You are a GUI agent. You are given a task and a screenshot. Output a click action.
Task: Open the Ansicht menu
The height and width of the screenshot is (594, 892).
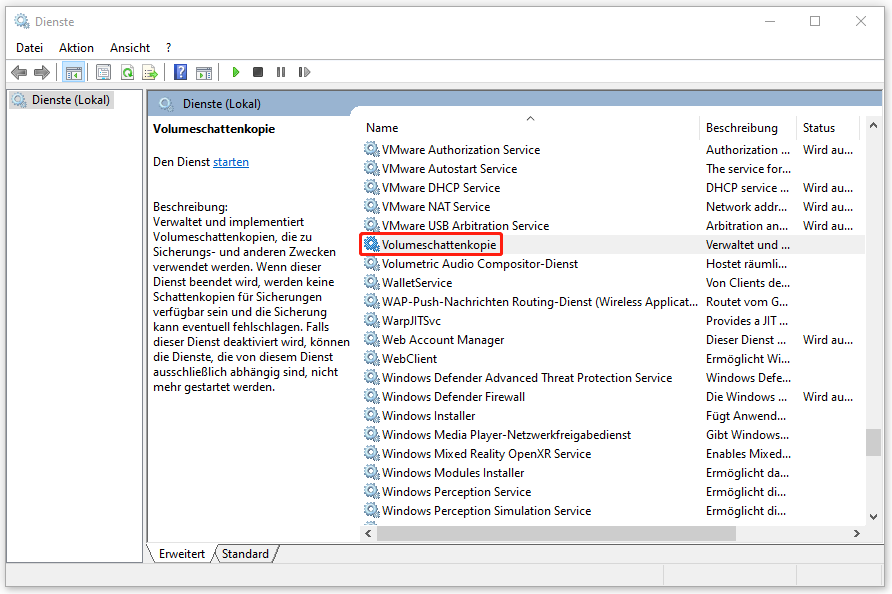pyautogui.click(x=130, y=48)
